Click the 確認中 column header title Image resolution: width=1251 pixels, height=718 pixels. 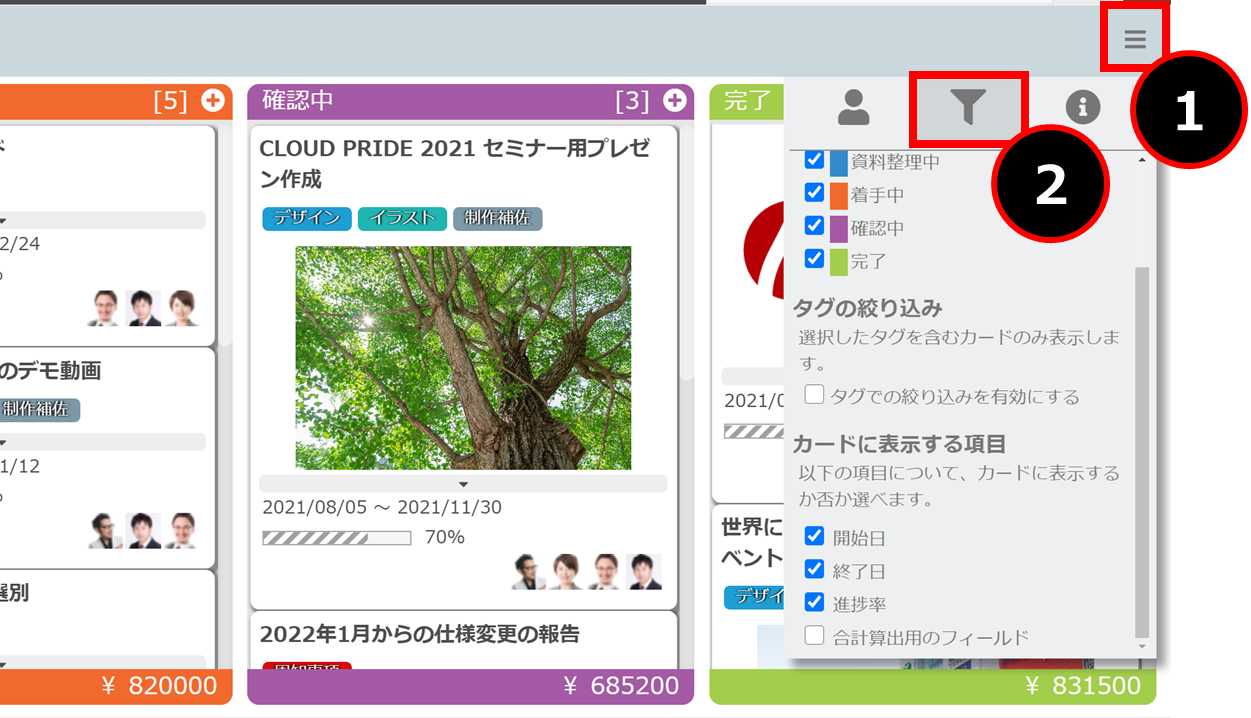tap(298, 100)
